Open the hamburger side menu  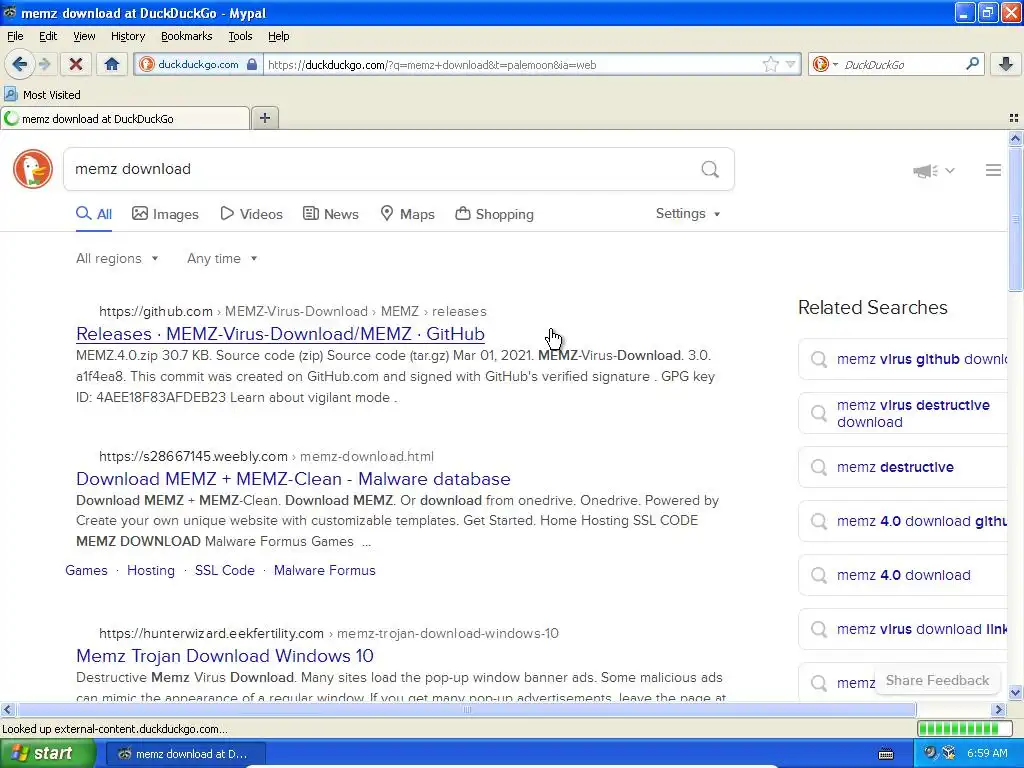993,170
